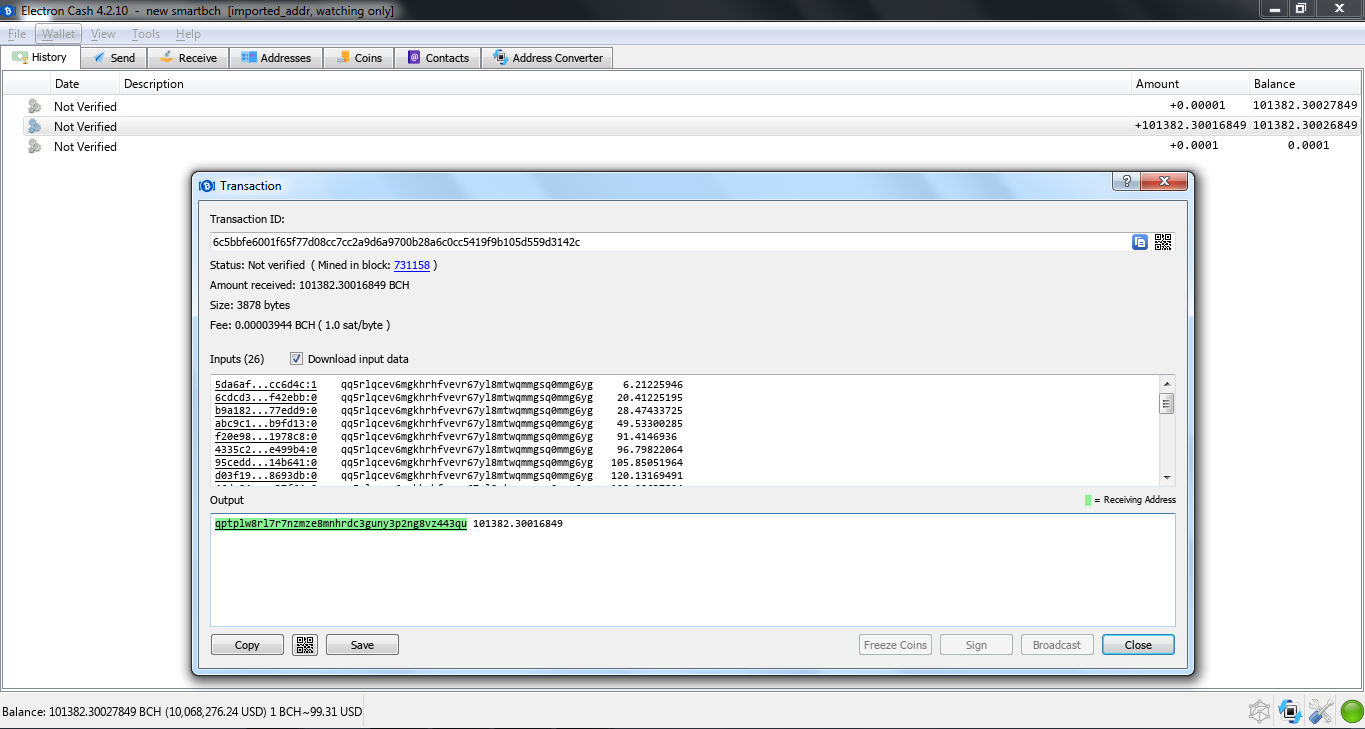Open the Address Converter tab
This screenshot has height=729, width=1365.
click(547, 58)
